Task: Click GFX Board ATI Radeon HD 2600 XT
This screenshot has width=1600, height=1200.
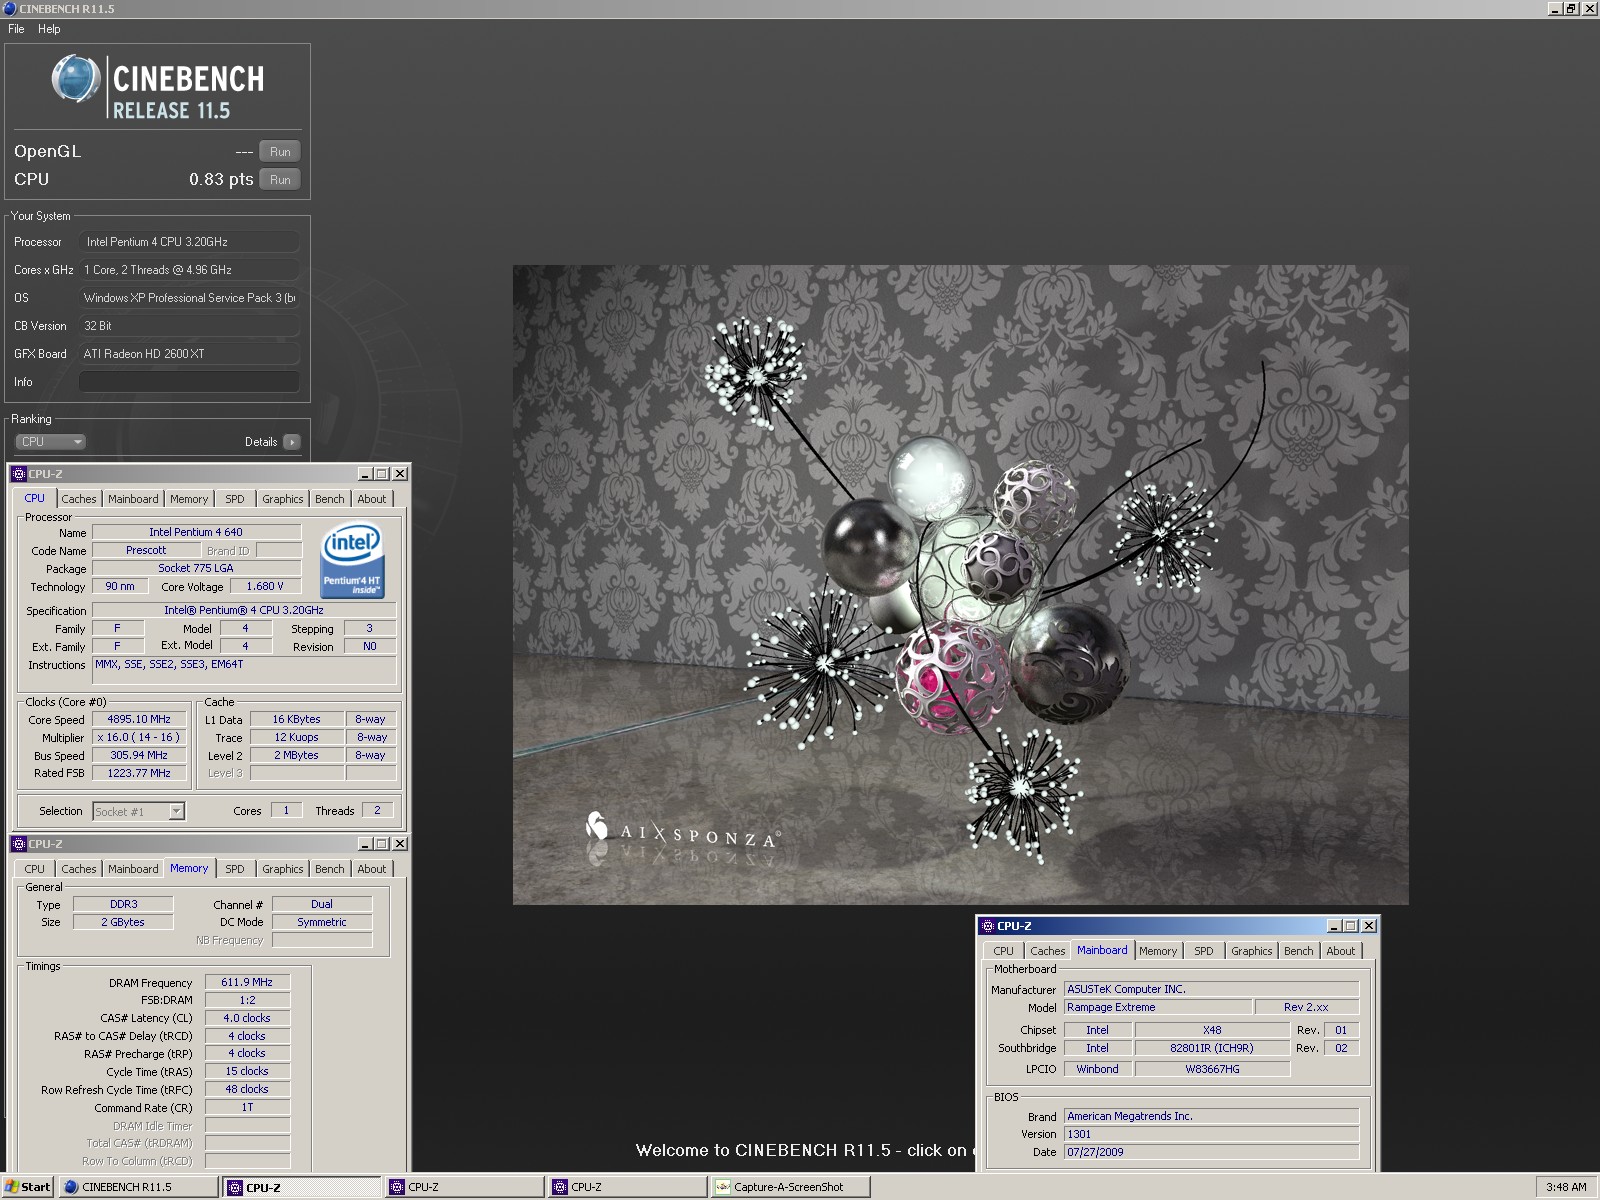Action: click(x=189, y=354)
